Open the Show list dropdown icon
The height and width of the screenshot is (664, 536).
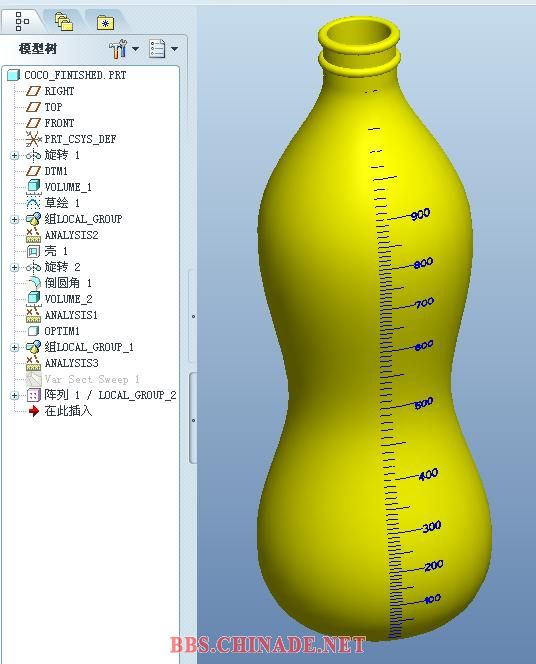(x=157, y=49)
